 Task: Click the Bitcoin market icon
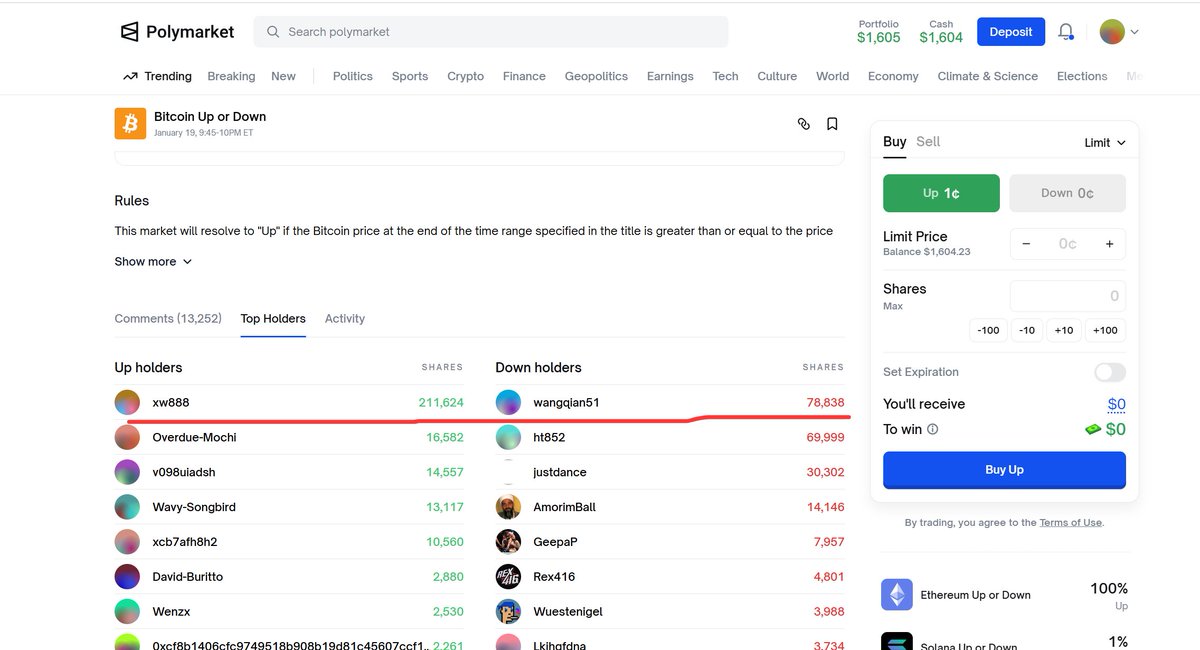[130, 124]
